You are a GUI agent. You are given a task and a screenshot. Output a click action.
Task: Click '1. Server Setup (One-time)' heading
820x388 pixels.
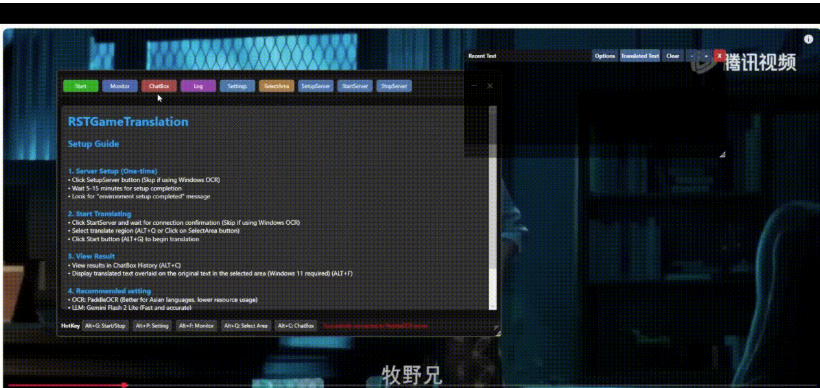pyautogui.click(x=112, y=171)
